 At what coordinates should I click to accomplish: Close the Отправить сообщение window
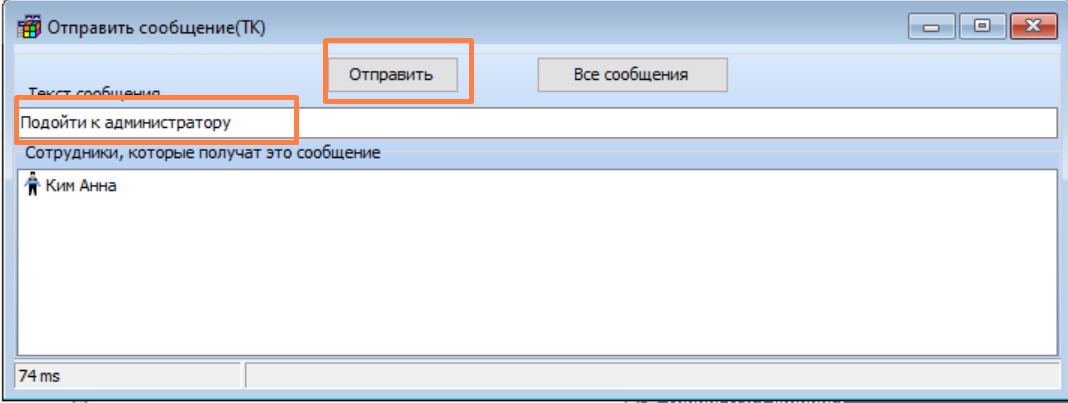point(1032,26)
